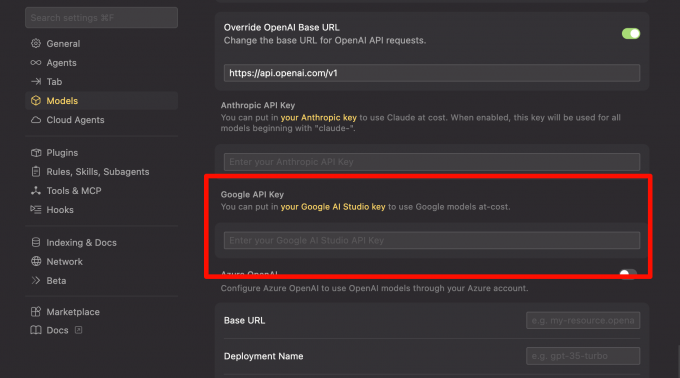Click the Deployment Name field
Screen dimensions: 680x378
(583, 356)
